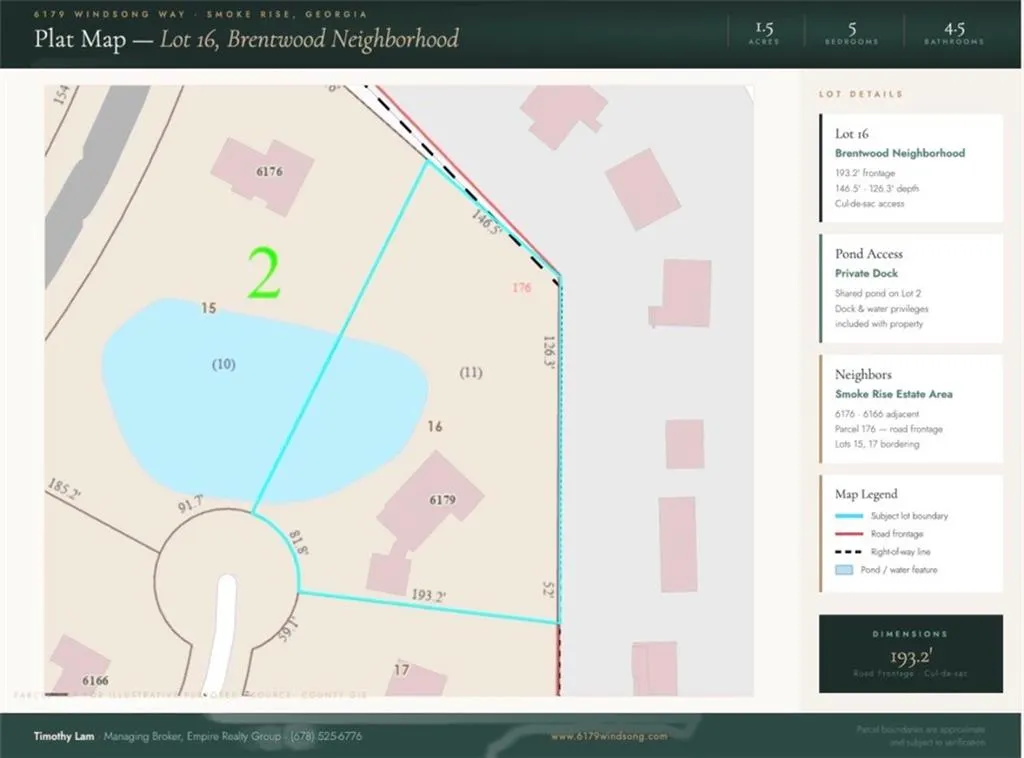The width and height of the screenshot is (1024, 758).
Task: Click the blue Pond / water feature swatch
Action: tap(844, 570)
